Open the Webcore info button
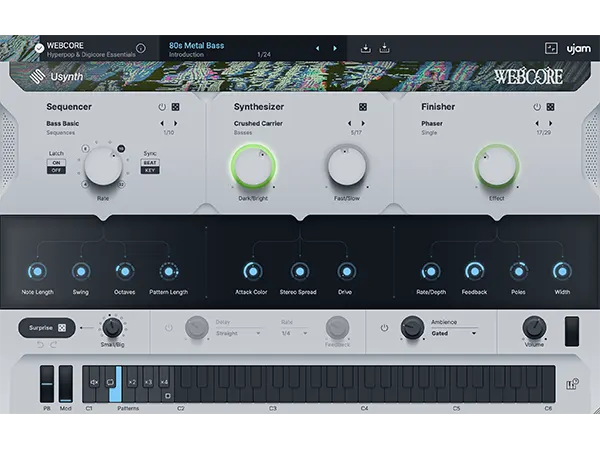 click(141, 48)
